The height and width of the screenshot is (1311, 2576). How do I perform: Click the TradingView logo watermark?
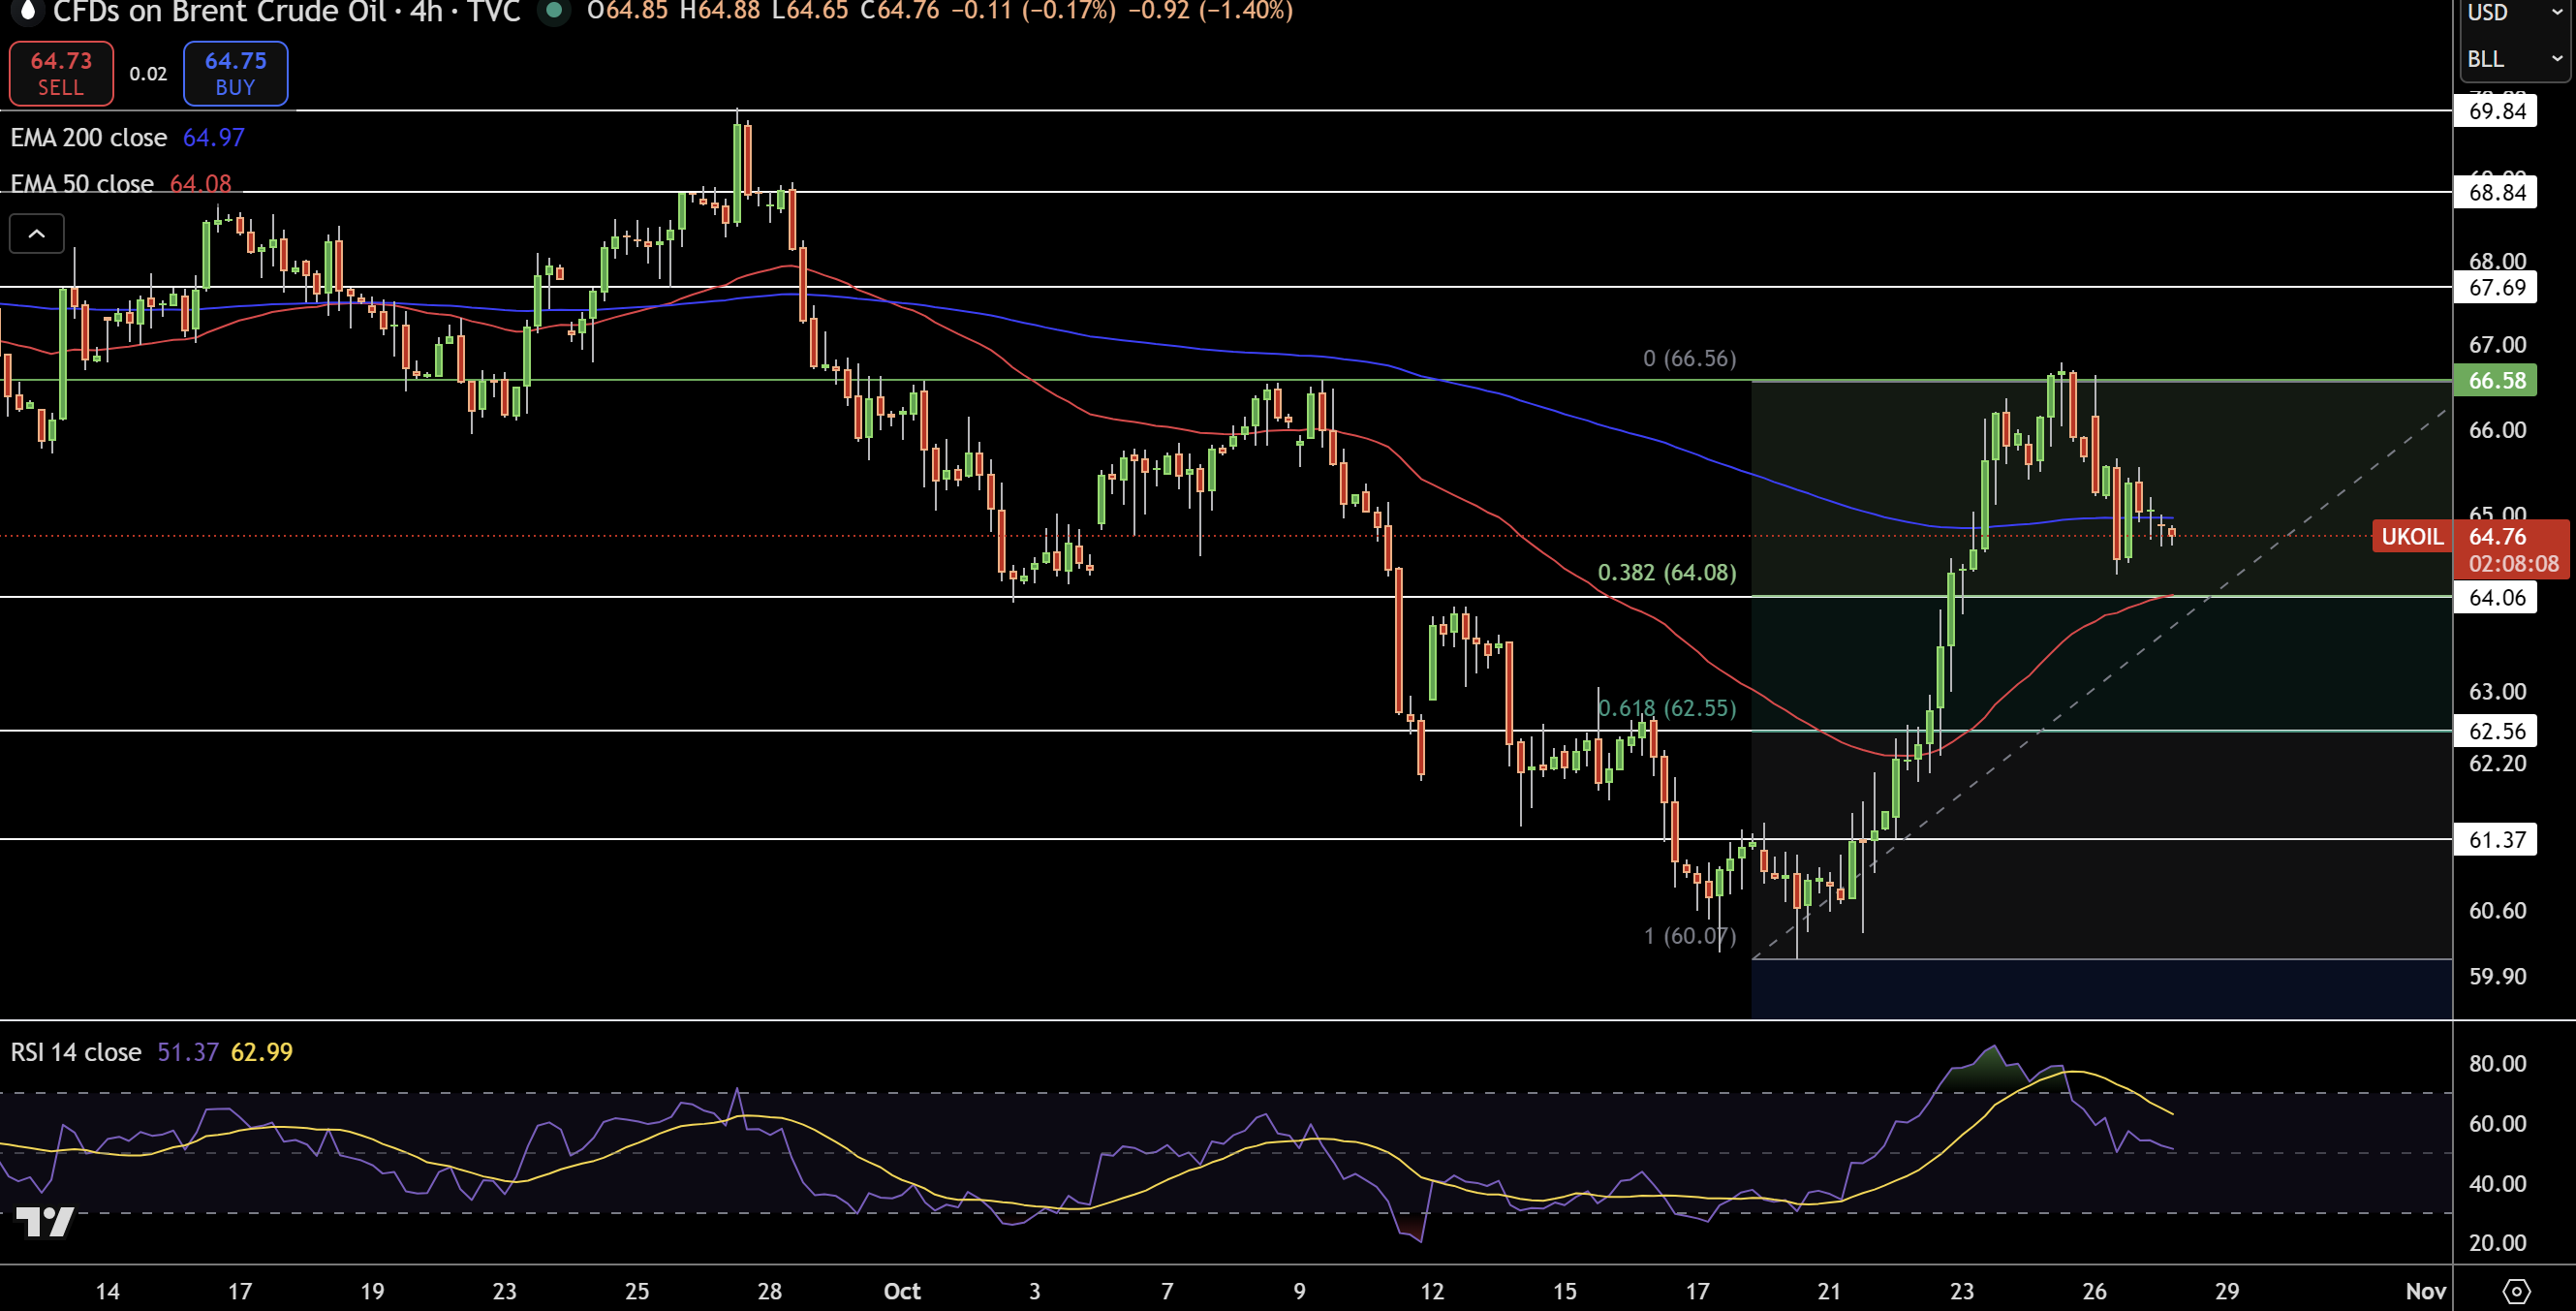[45, 1222]
